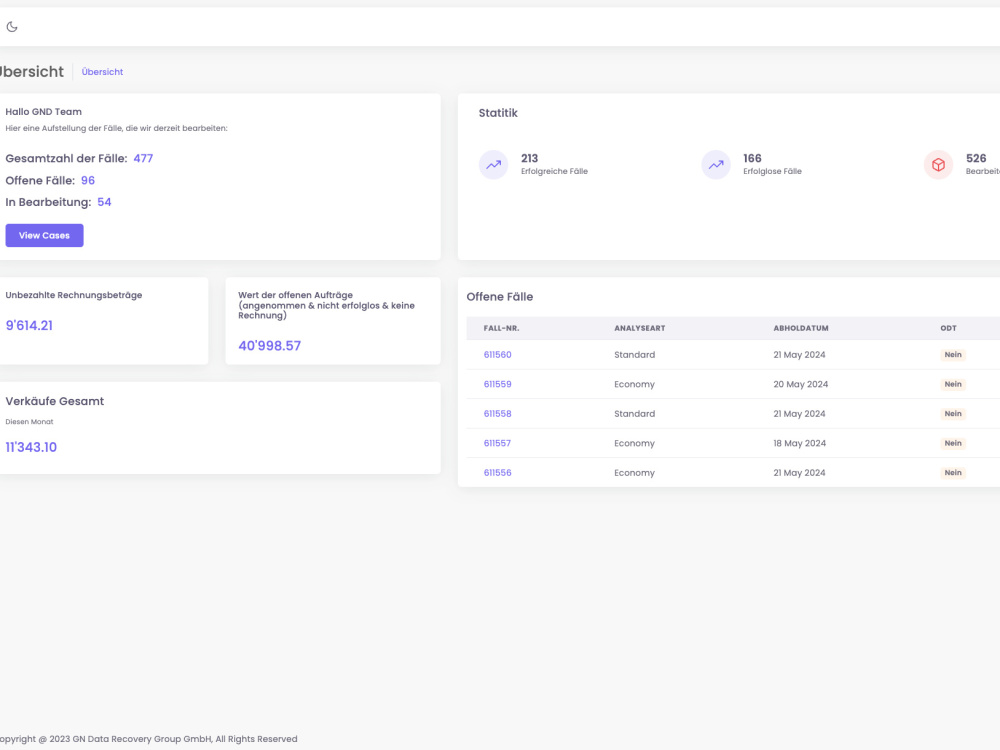Click the Nein badge for case 611558
Viewport: 1000px width, 750px height.
[953, 413]
